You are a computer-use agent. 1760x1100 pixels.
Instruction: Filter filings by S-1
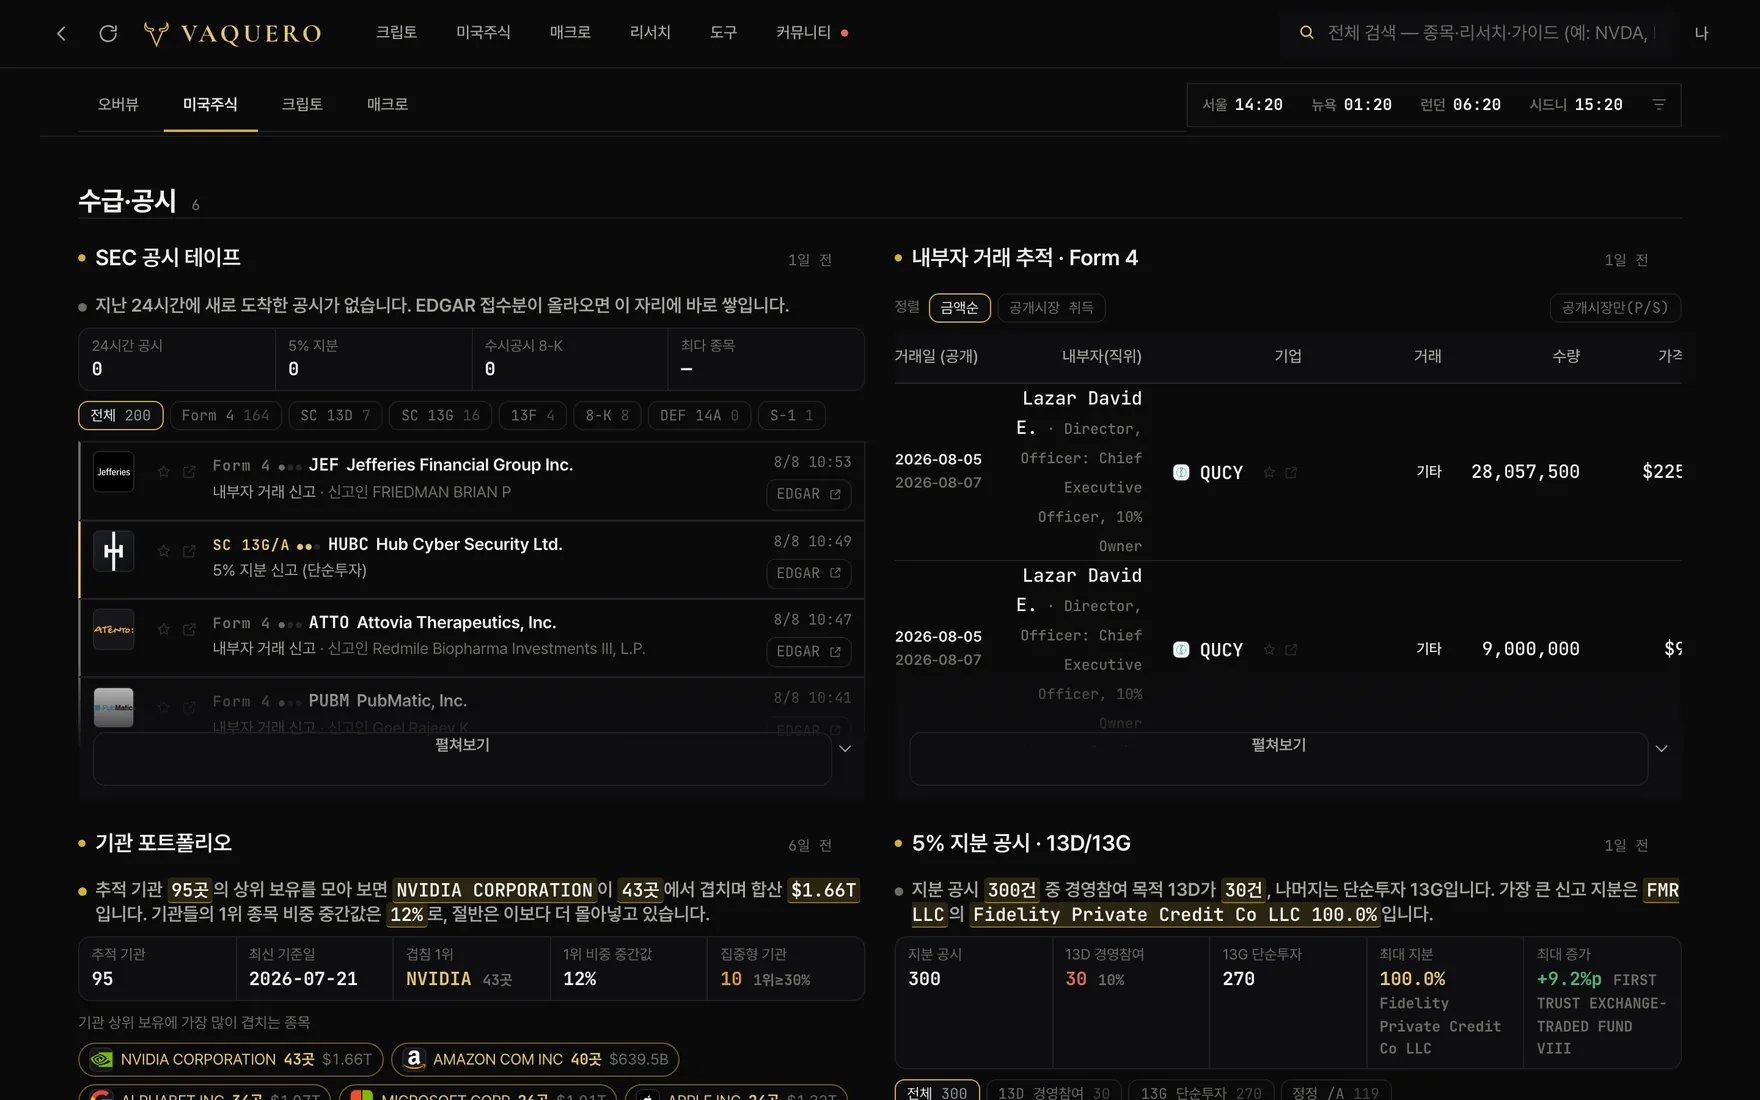[791, 415]
